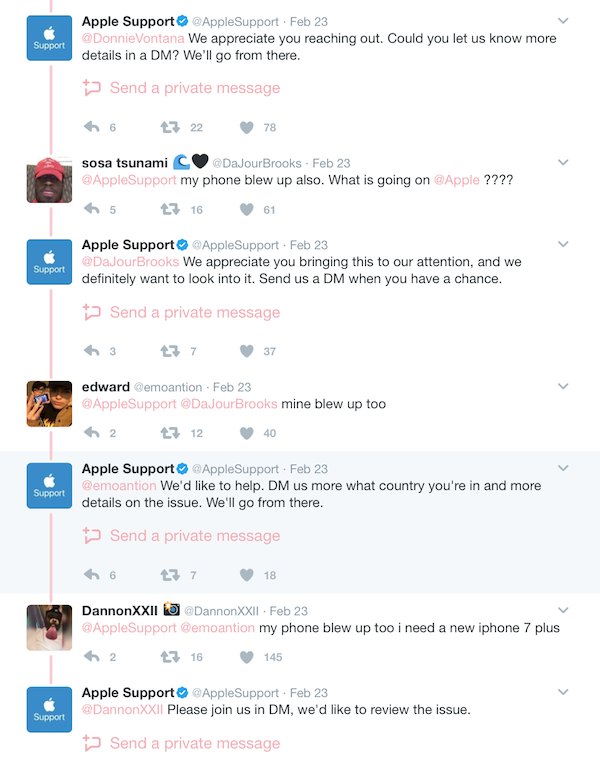The height and width of the screenshot is (766, 600).
Task: Open more options on sosa tsunami's tweet
Action: (563, 162)
